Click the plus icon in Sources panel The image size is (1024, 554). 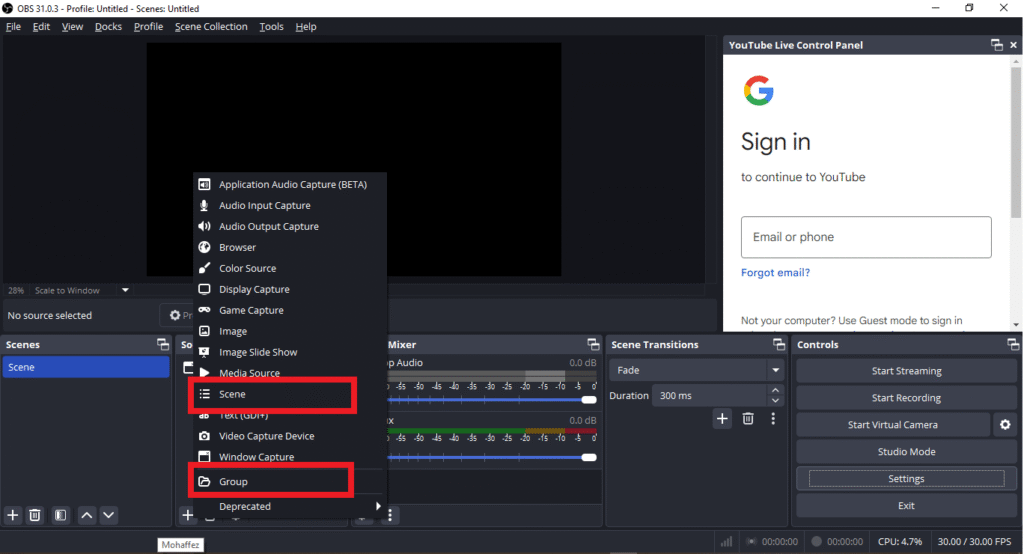click(x=187, y=515)
